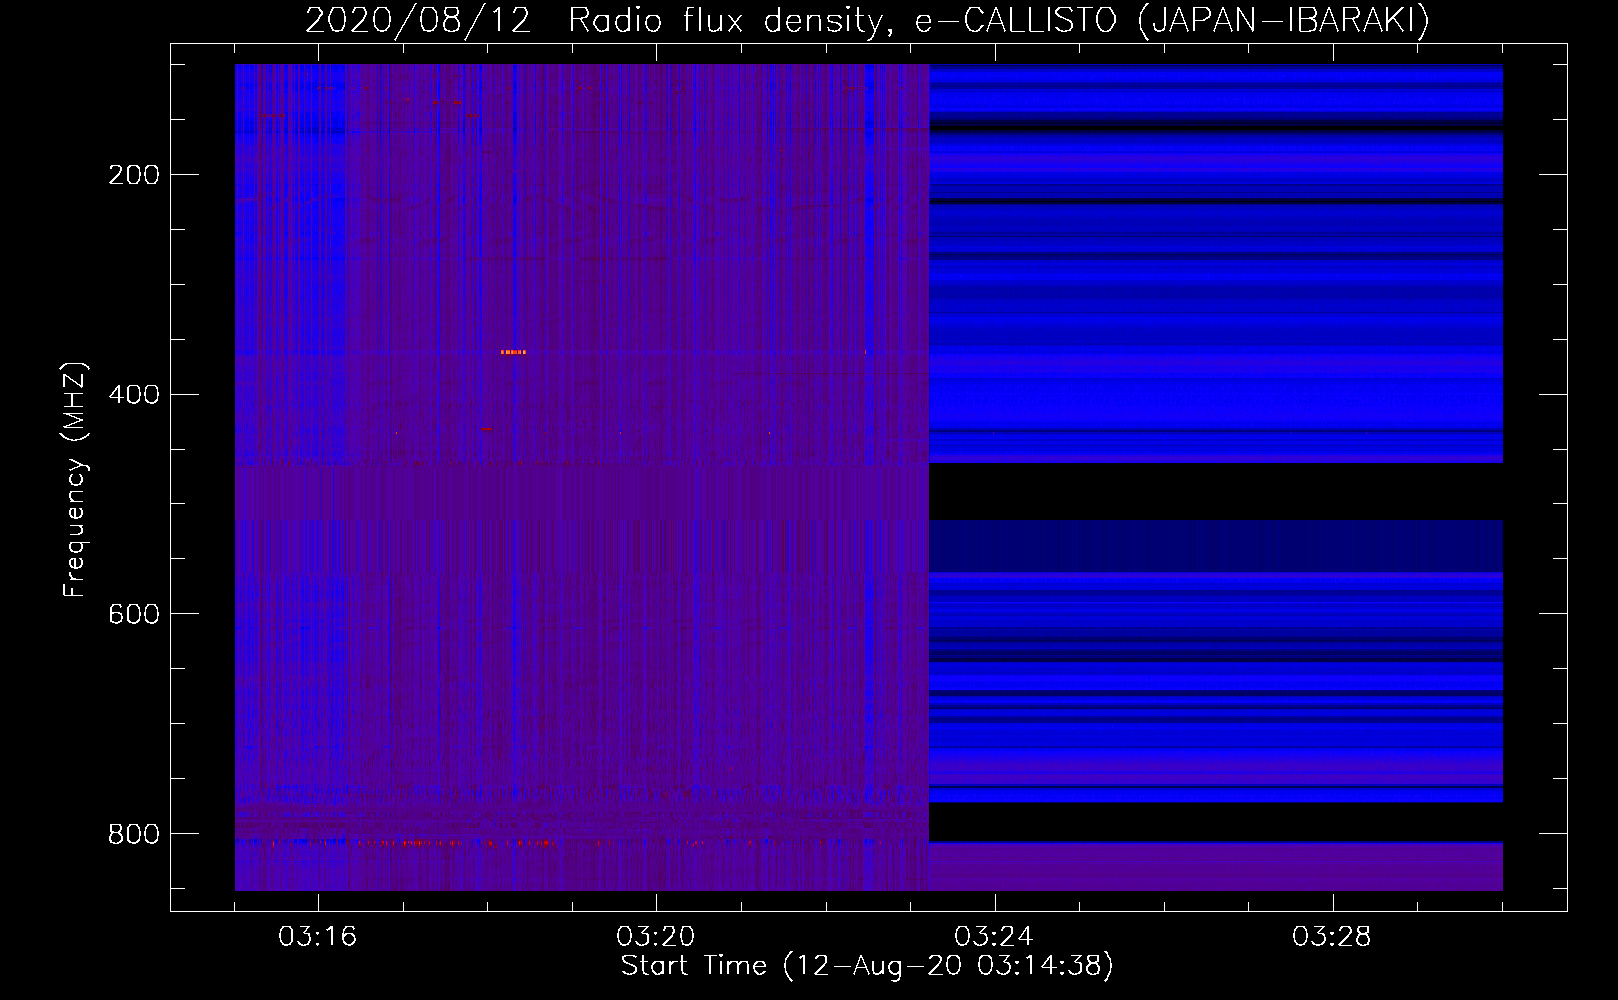Click the plot title mentioning e-CALLISTO JAPAN-IBARAKI
Viewport: 1618px width, 1000px height.
[867, 20]
